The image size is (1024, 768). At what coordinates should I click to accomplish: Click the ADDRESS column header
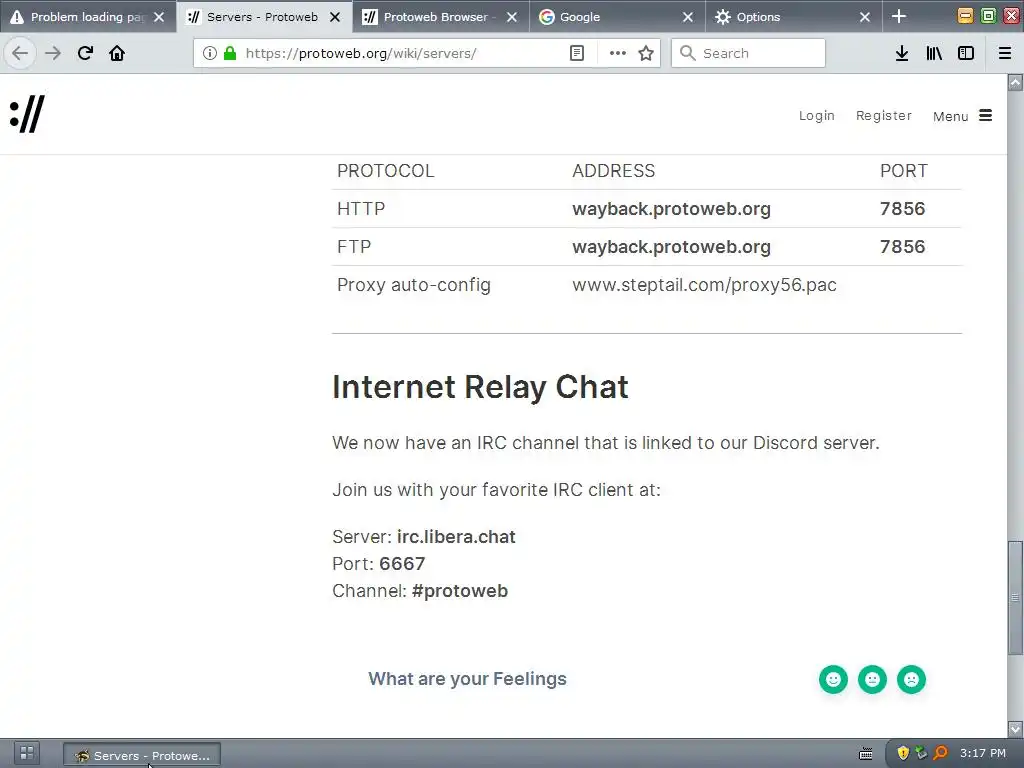point(613,170)
